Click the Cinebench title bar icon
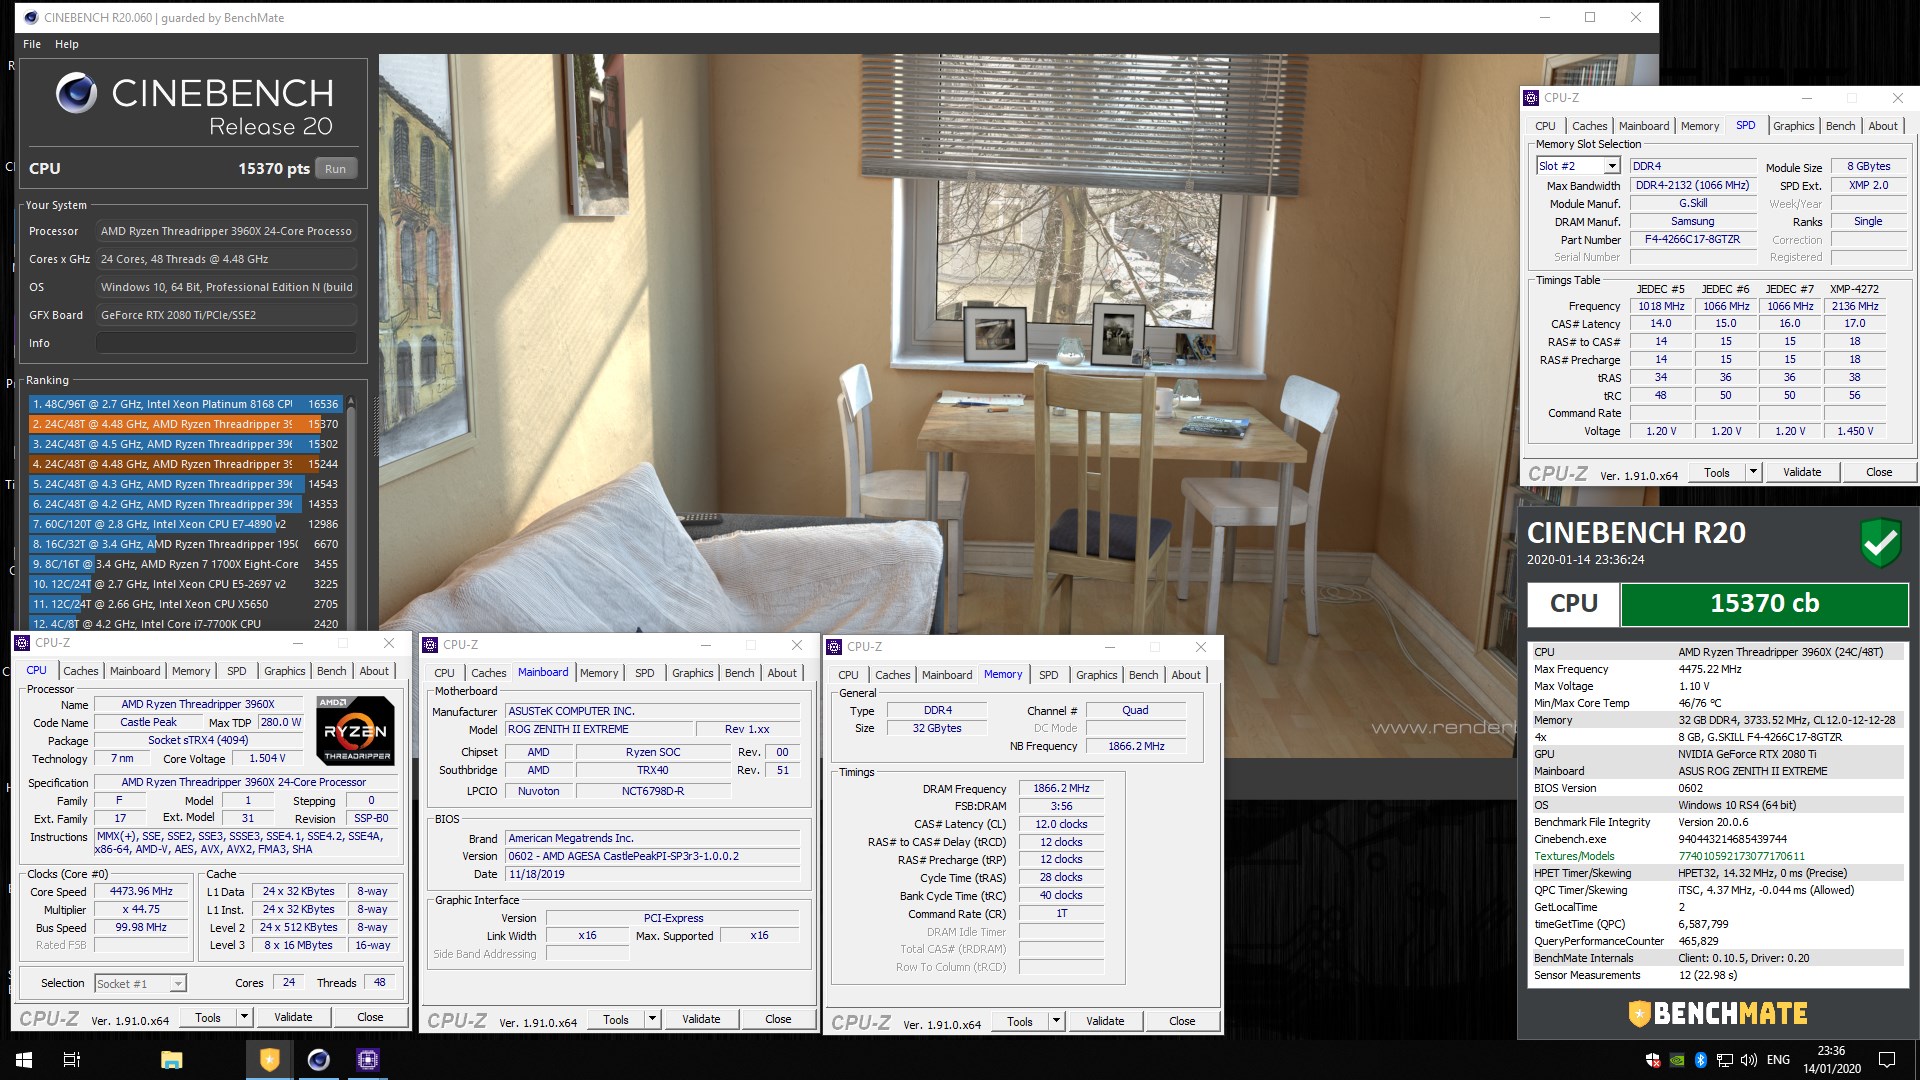This screenshot has height=1080, width=1920. click(30, 17)
